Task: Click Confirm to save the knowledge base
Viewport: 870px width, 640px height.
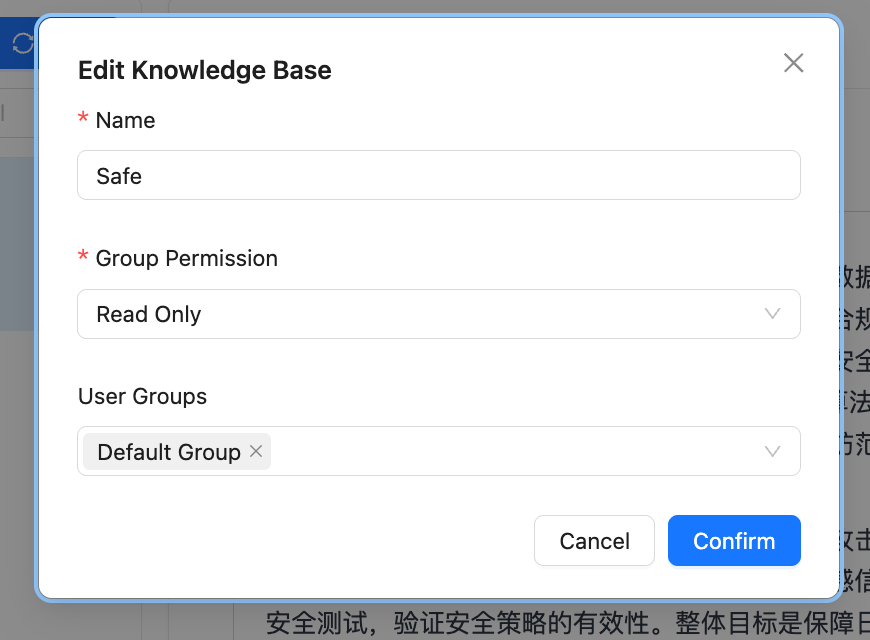Action: (x=734, y=540)
